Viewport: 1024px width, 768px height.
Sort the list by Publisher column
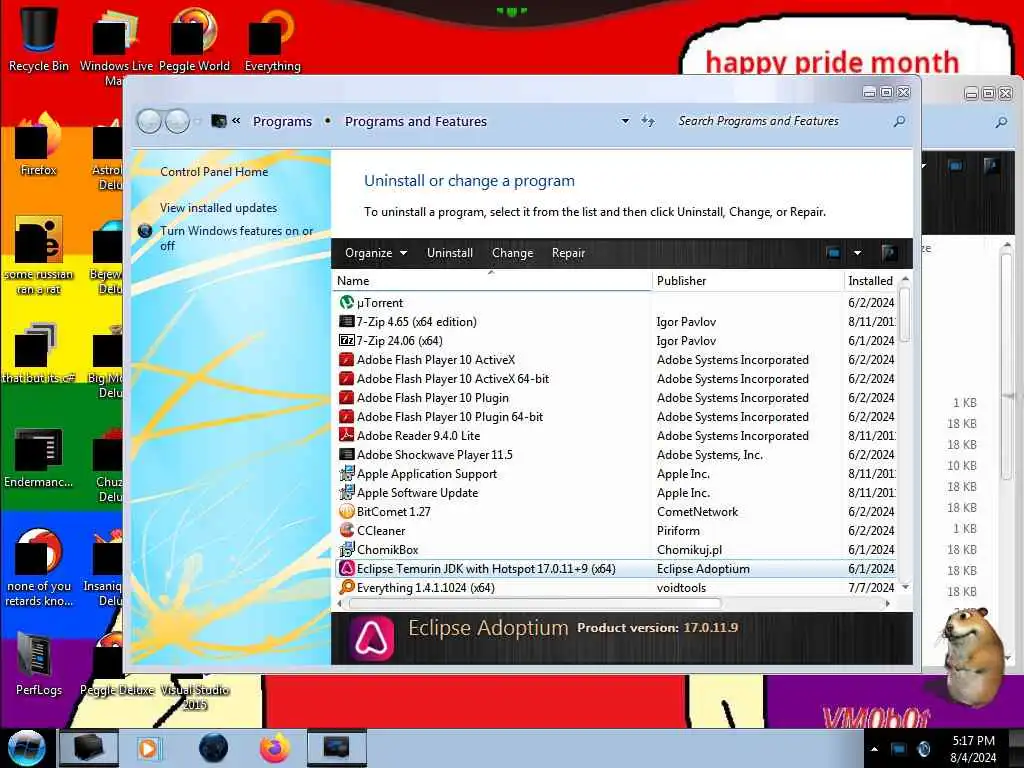pyautogui.click(x=748, y=281)
